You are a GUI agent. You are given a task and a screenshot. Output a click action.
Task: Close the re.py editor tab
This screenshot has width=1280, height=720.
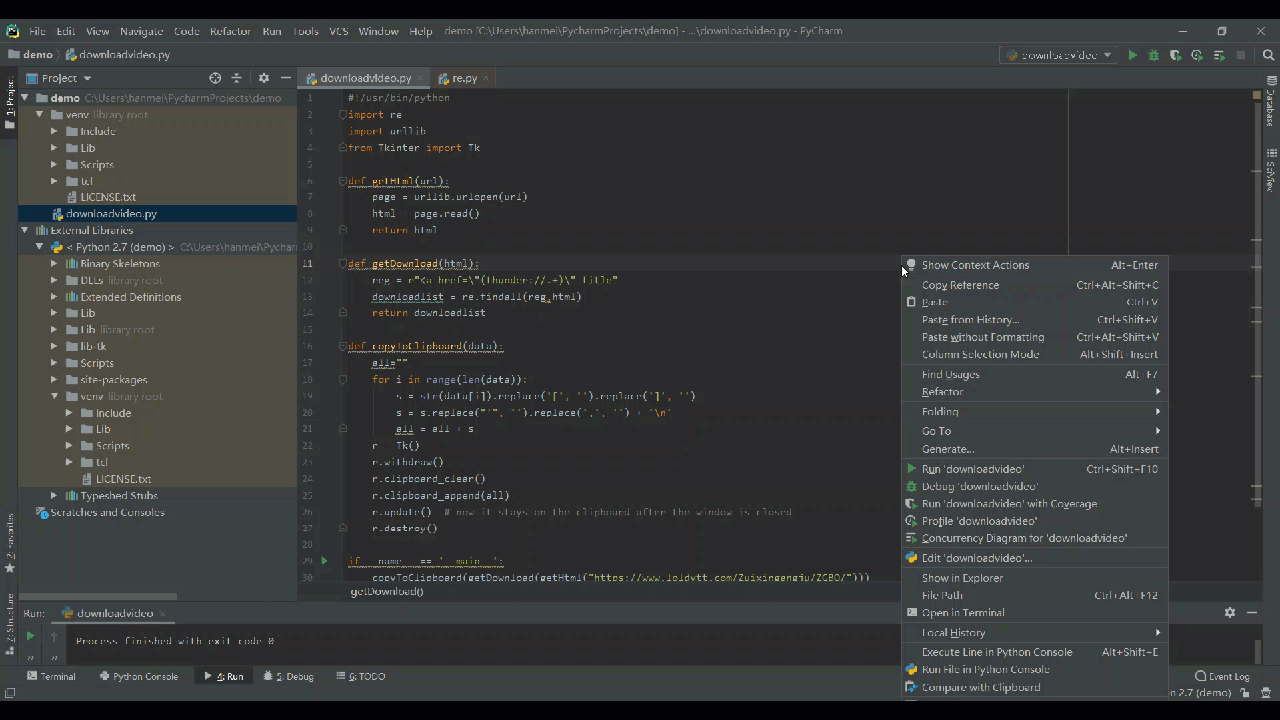(487, 78)
